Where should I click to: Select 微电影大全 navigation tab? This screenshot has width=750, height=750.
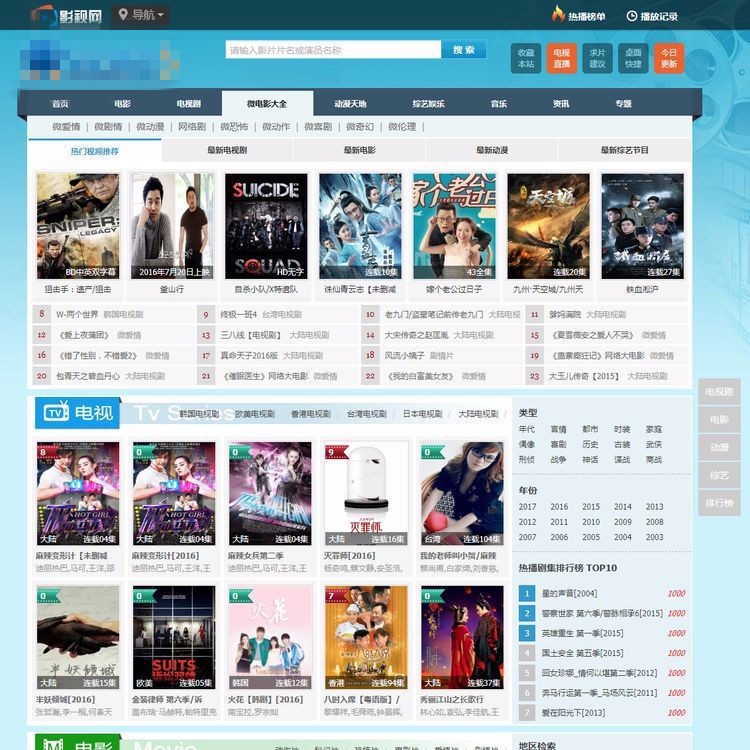pos(267,104)
